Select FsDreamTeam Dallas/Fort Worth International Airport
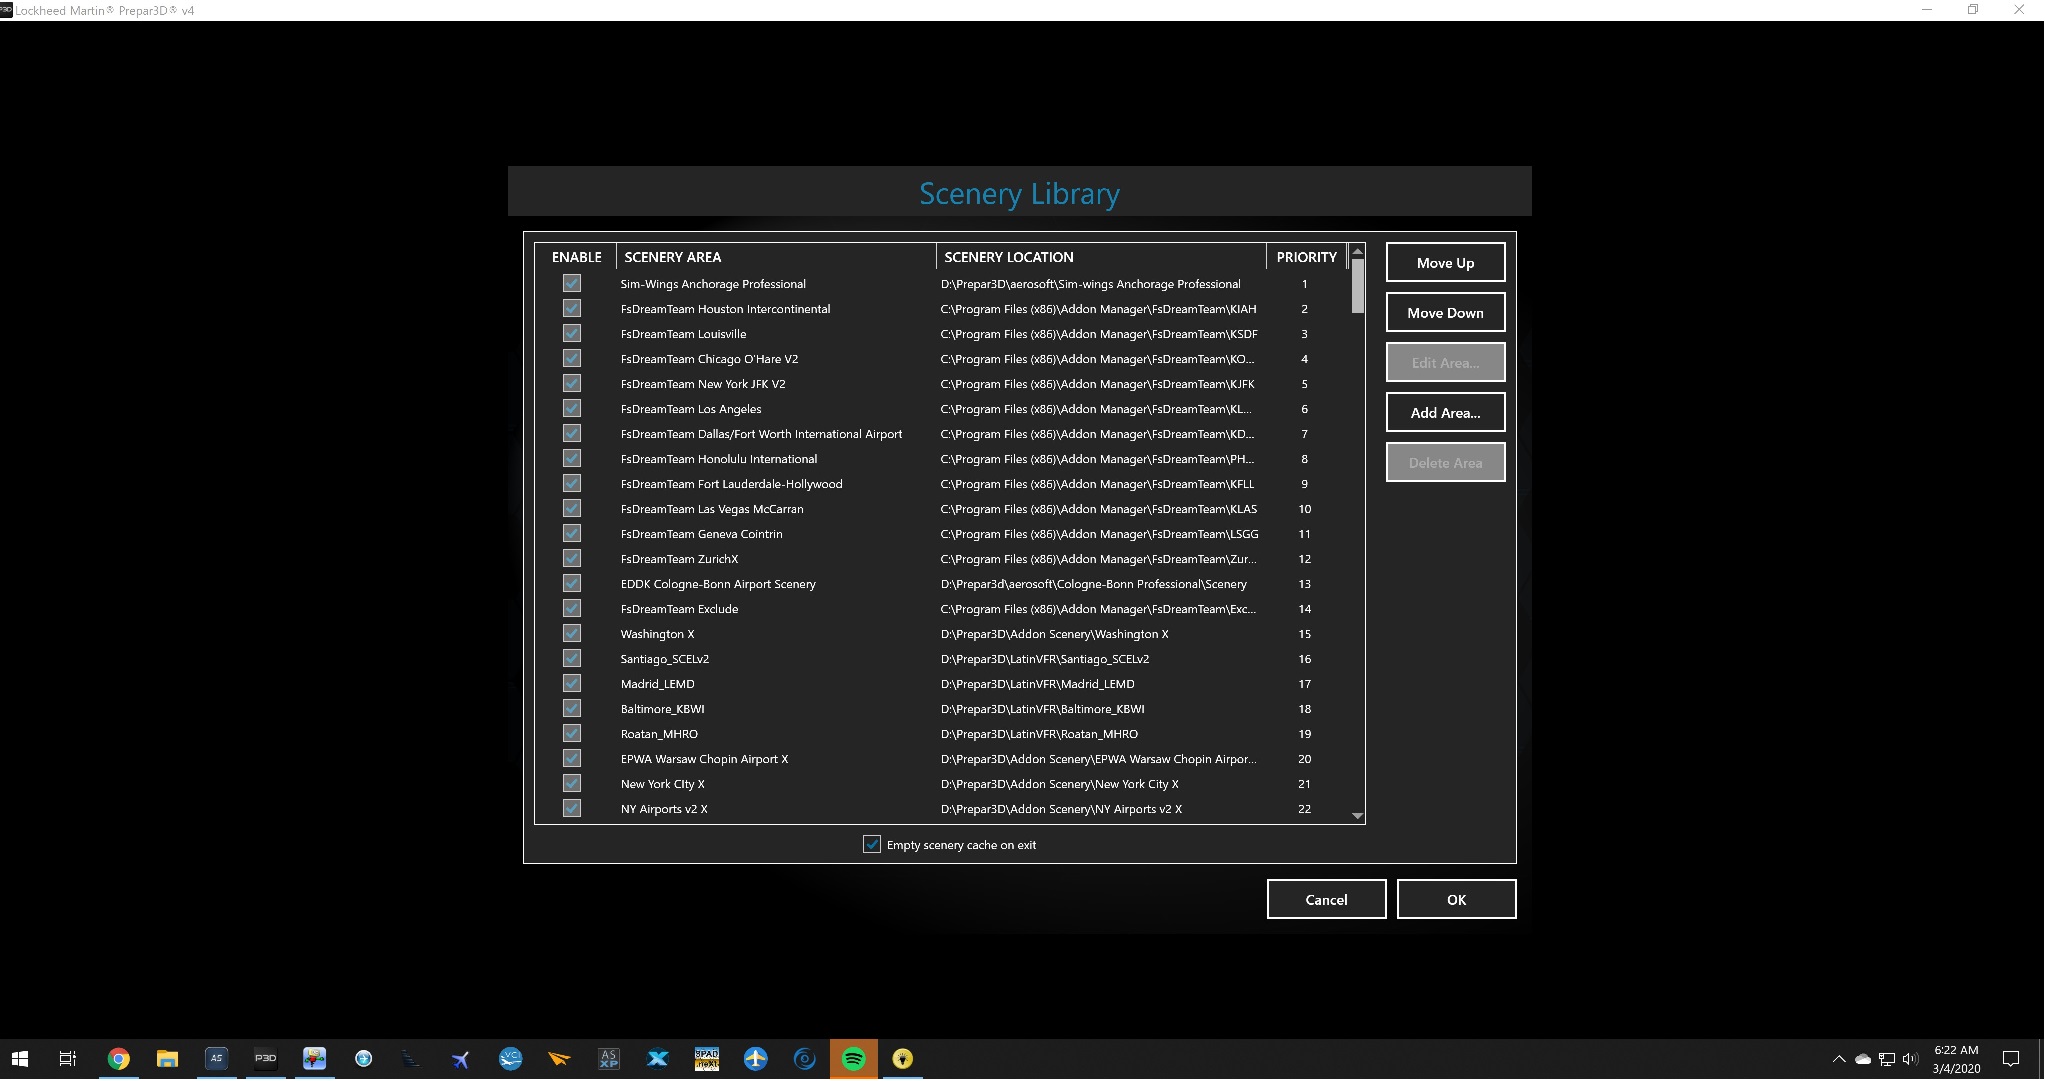The width and height of the screenshot is (2045, 1081). [x=942, y=434]
